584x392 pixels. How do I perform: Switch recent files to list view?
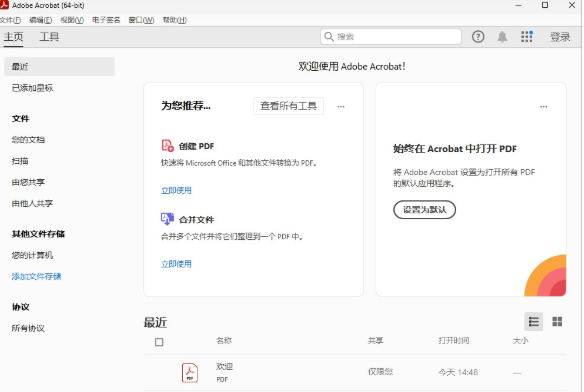coord(533,322)
